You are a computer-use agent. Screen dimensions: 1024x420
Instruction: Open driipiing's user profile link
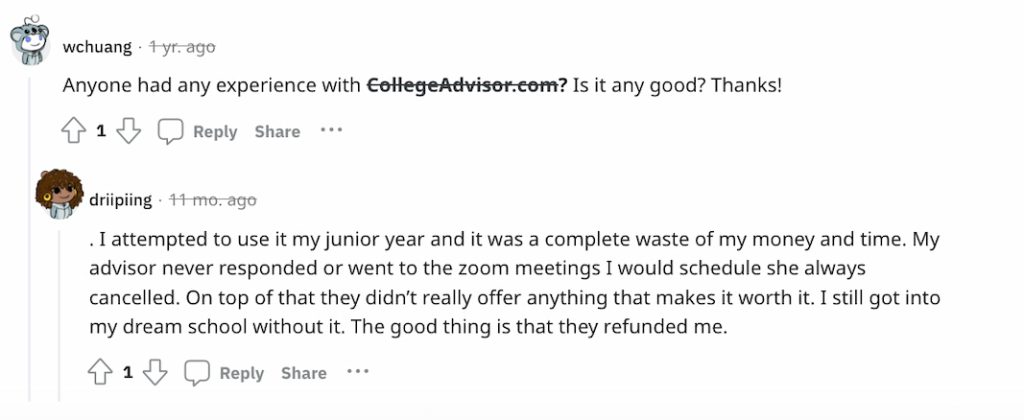120,200
